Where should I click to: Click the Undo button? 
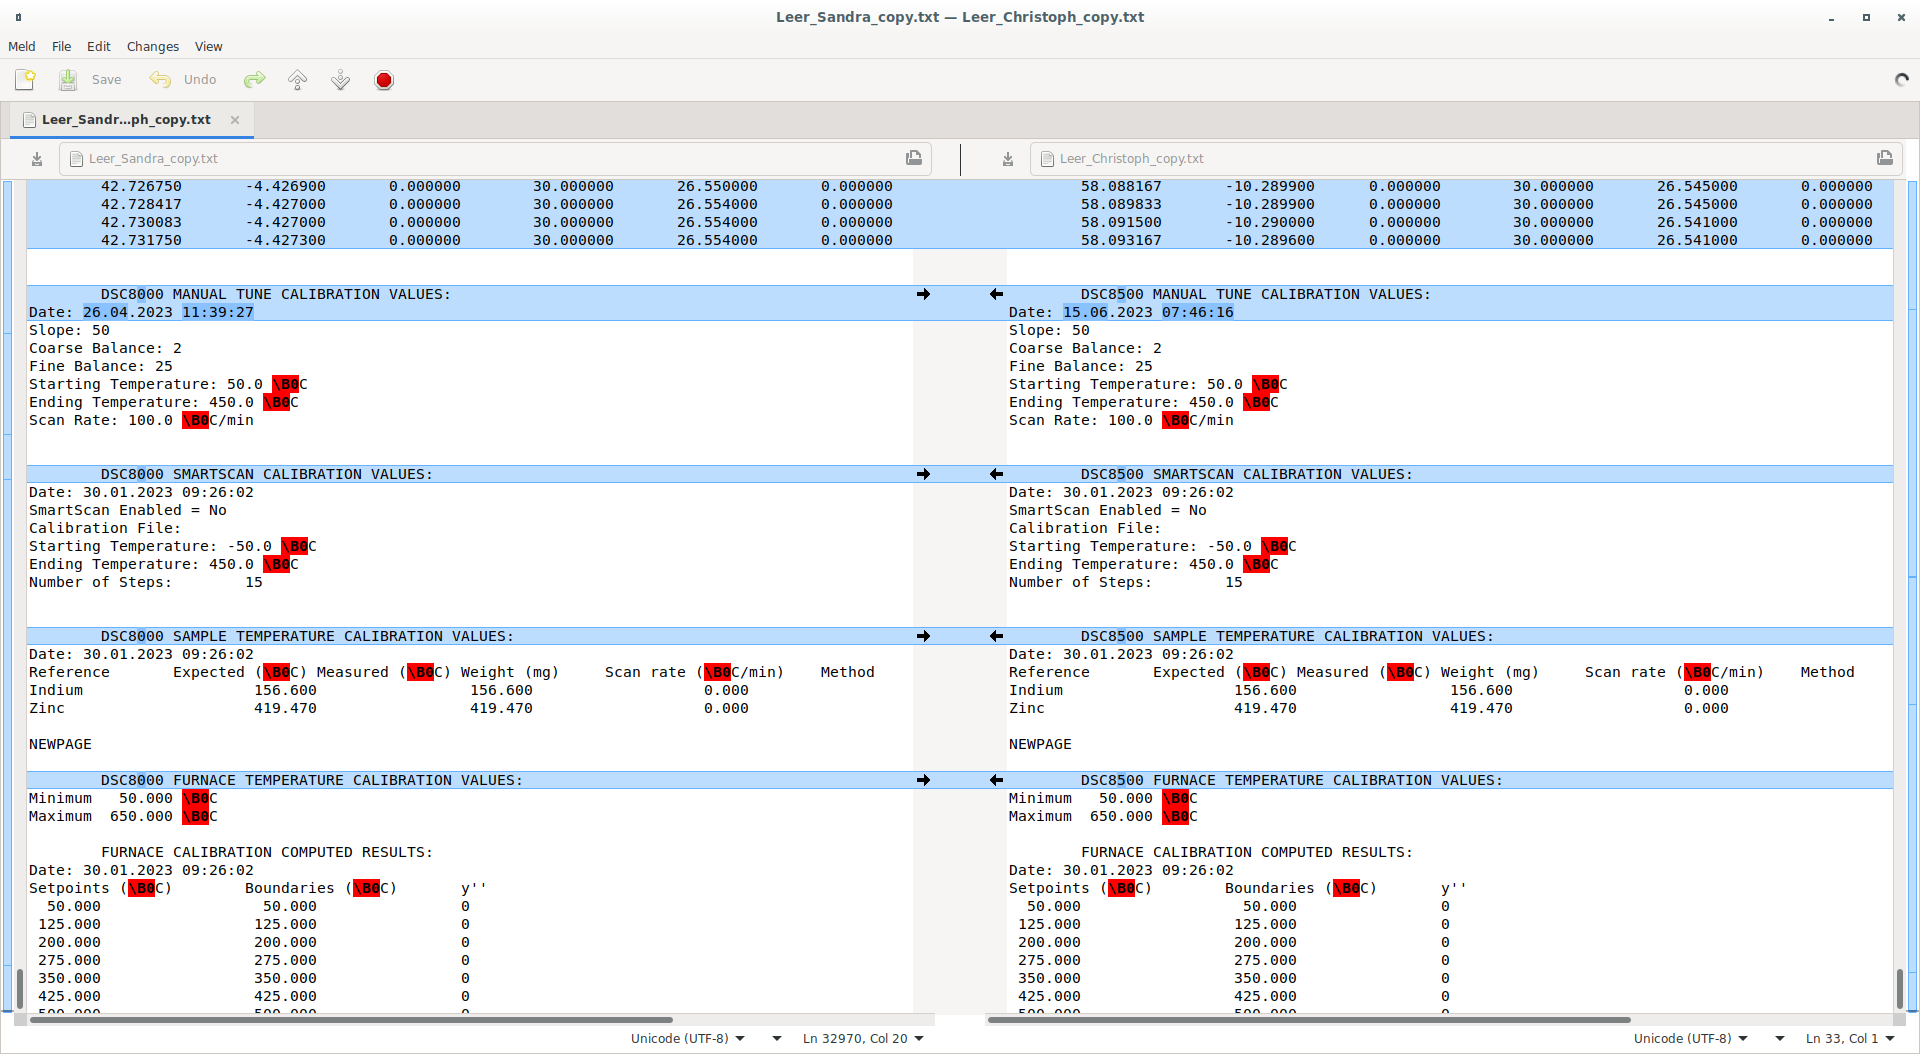click(184, 80)
